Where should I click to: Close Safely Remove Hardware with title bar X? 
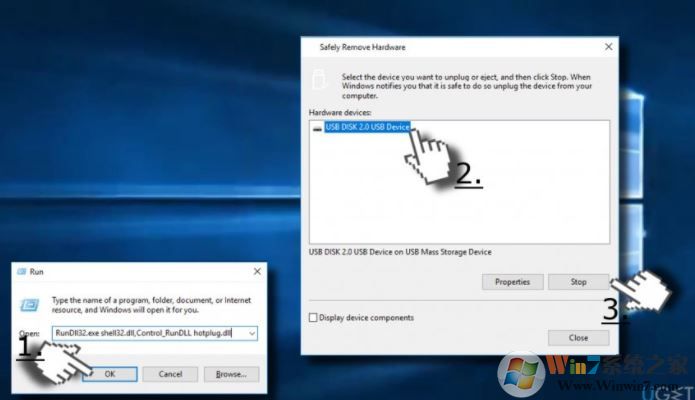609,47
